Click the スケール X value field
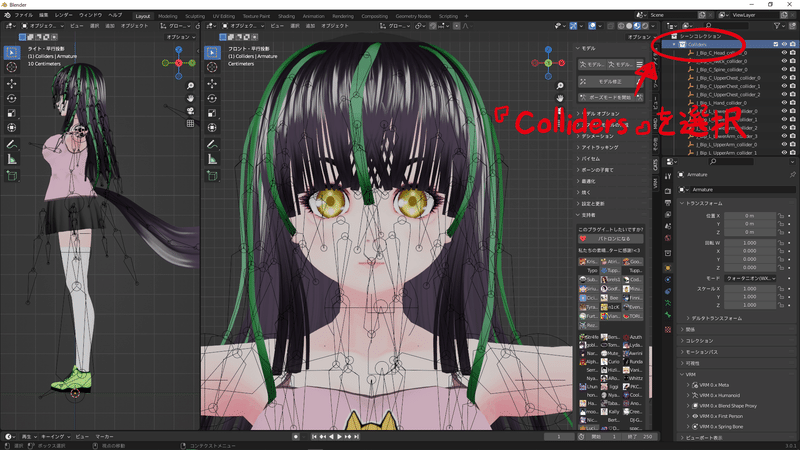 click(749, 289)
